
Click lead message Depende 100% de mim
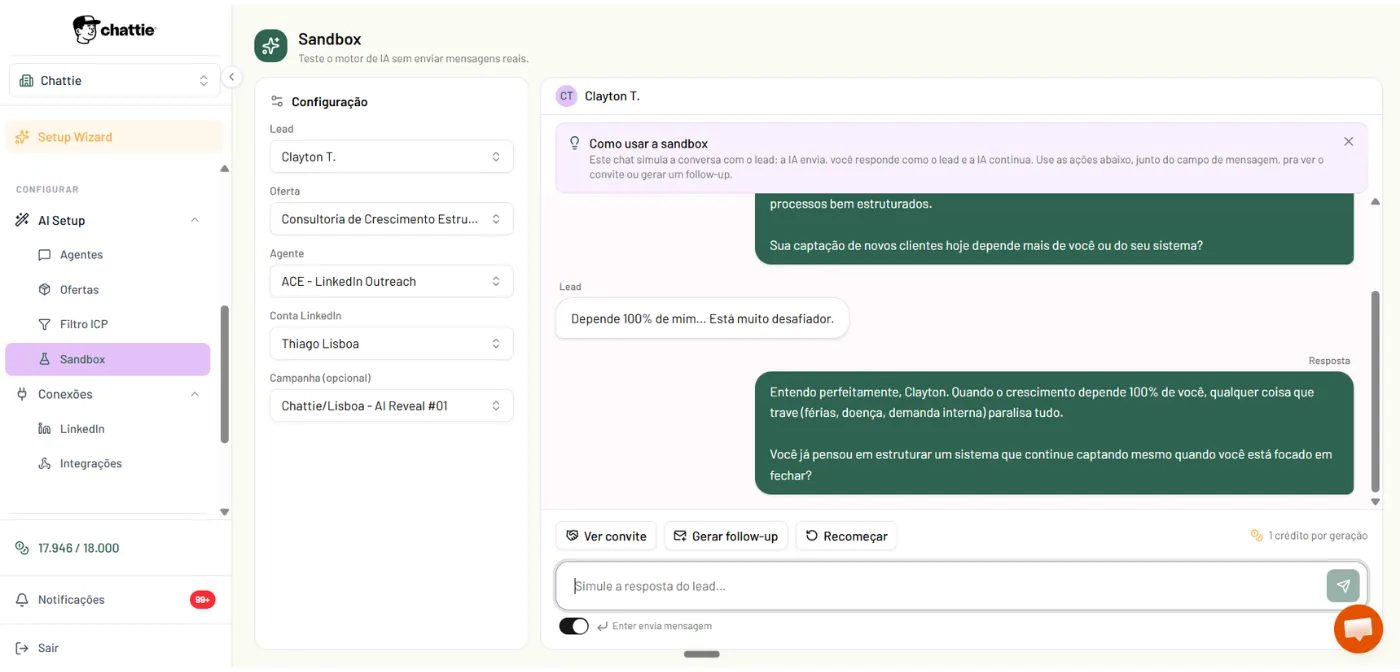tap(702, 318)
